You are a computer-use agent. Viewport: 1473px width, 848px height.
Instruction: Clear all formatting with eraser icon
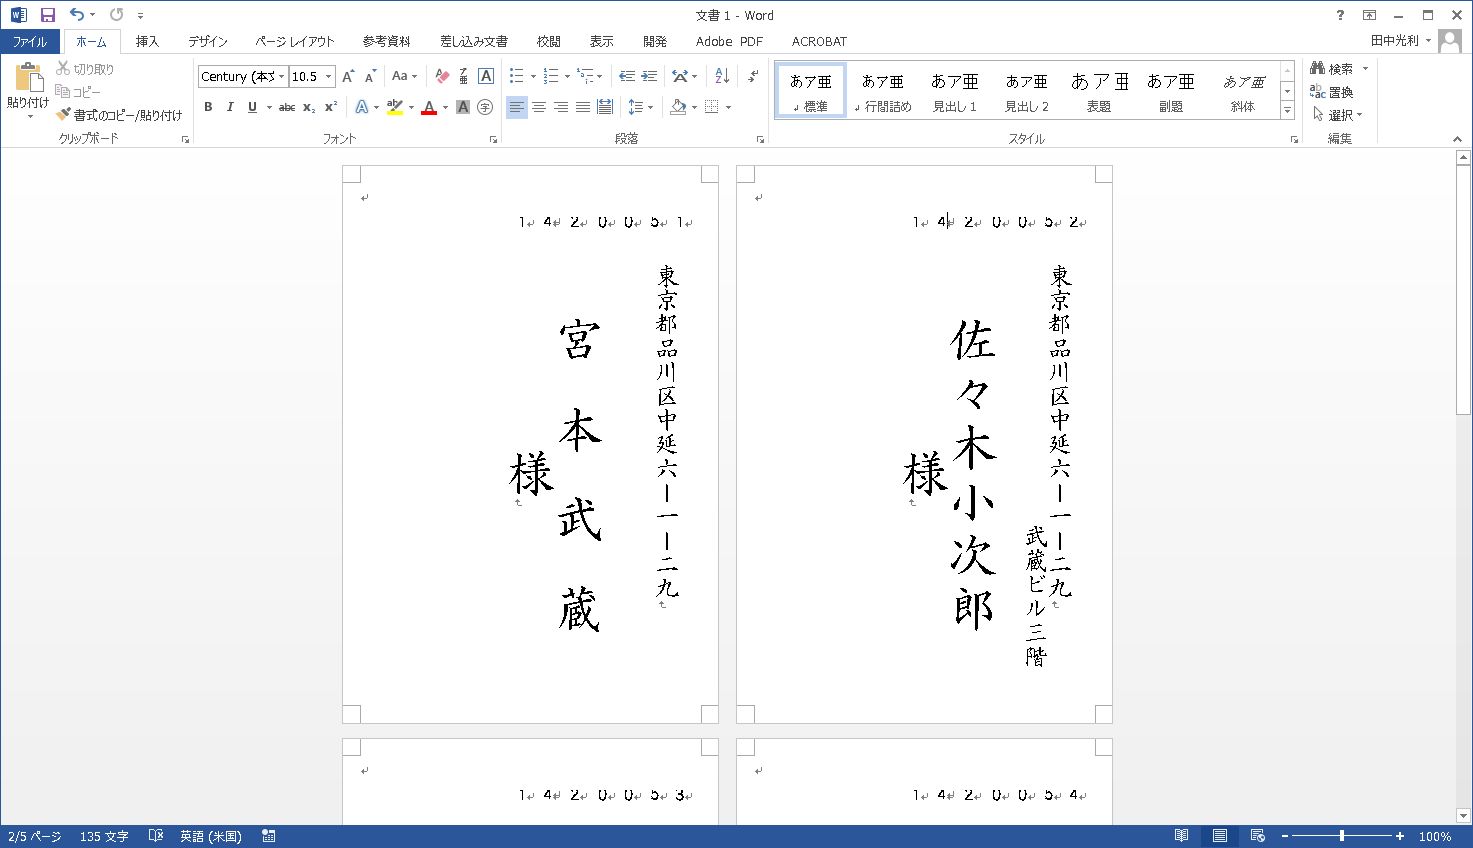pyautogui.click(x=442, y=76)
